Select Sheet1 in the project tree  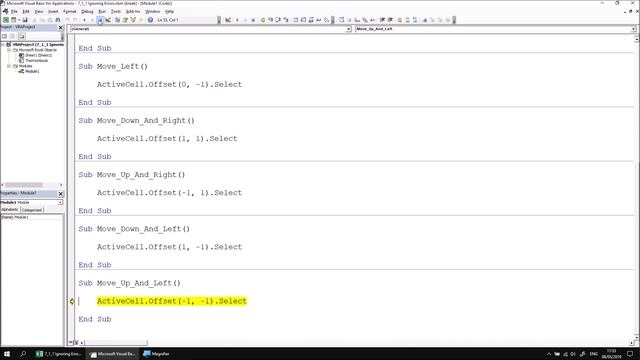(38, 55)
